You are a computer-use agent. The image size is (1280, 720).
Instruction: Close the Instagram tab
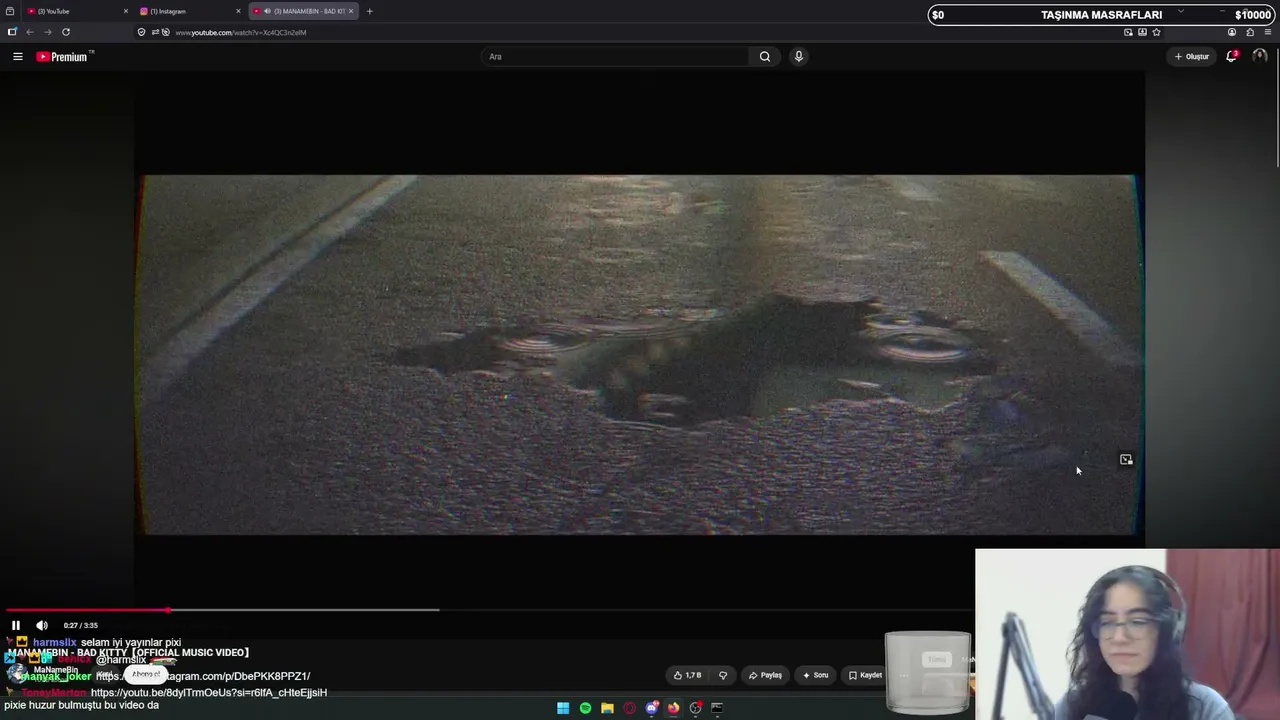[x=238, y=11]
